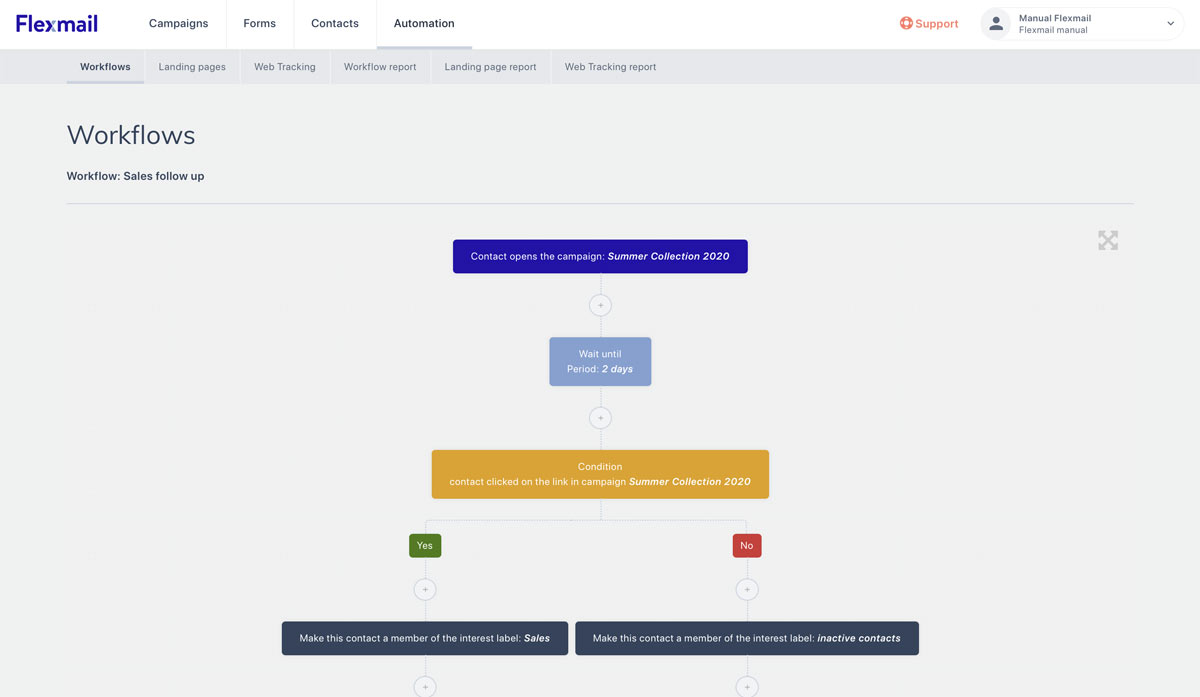
Task: Go to the Web Tracking report tab
Action: (x=610, y=67)
